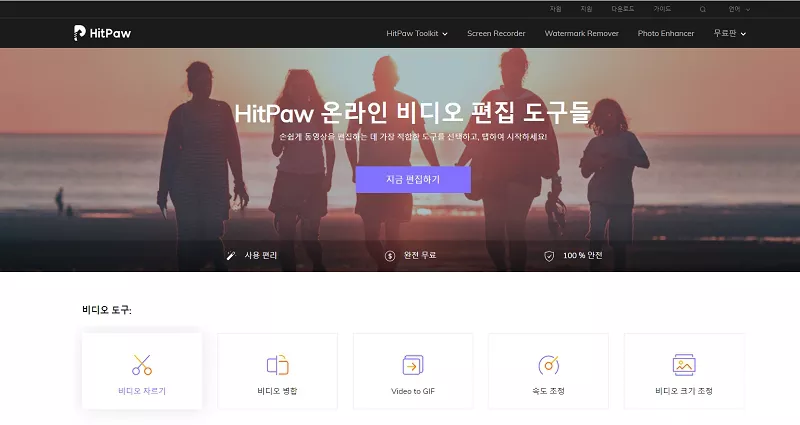The height and width of the screenshot is (425, 800).
Task: Open Screen Recorder from the navigation
Action: (496, 33)
